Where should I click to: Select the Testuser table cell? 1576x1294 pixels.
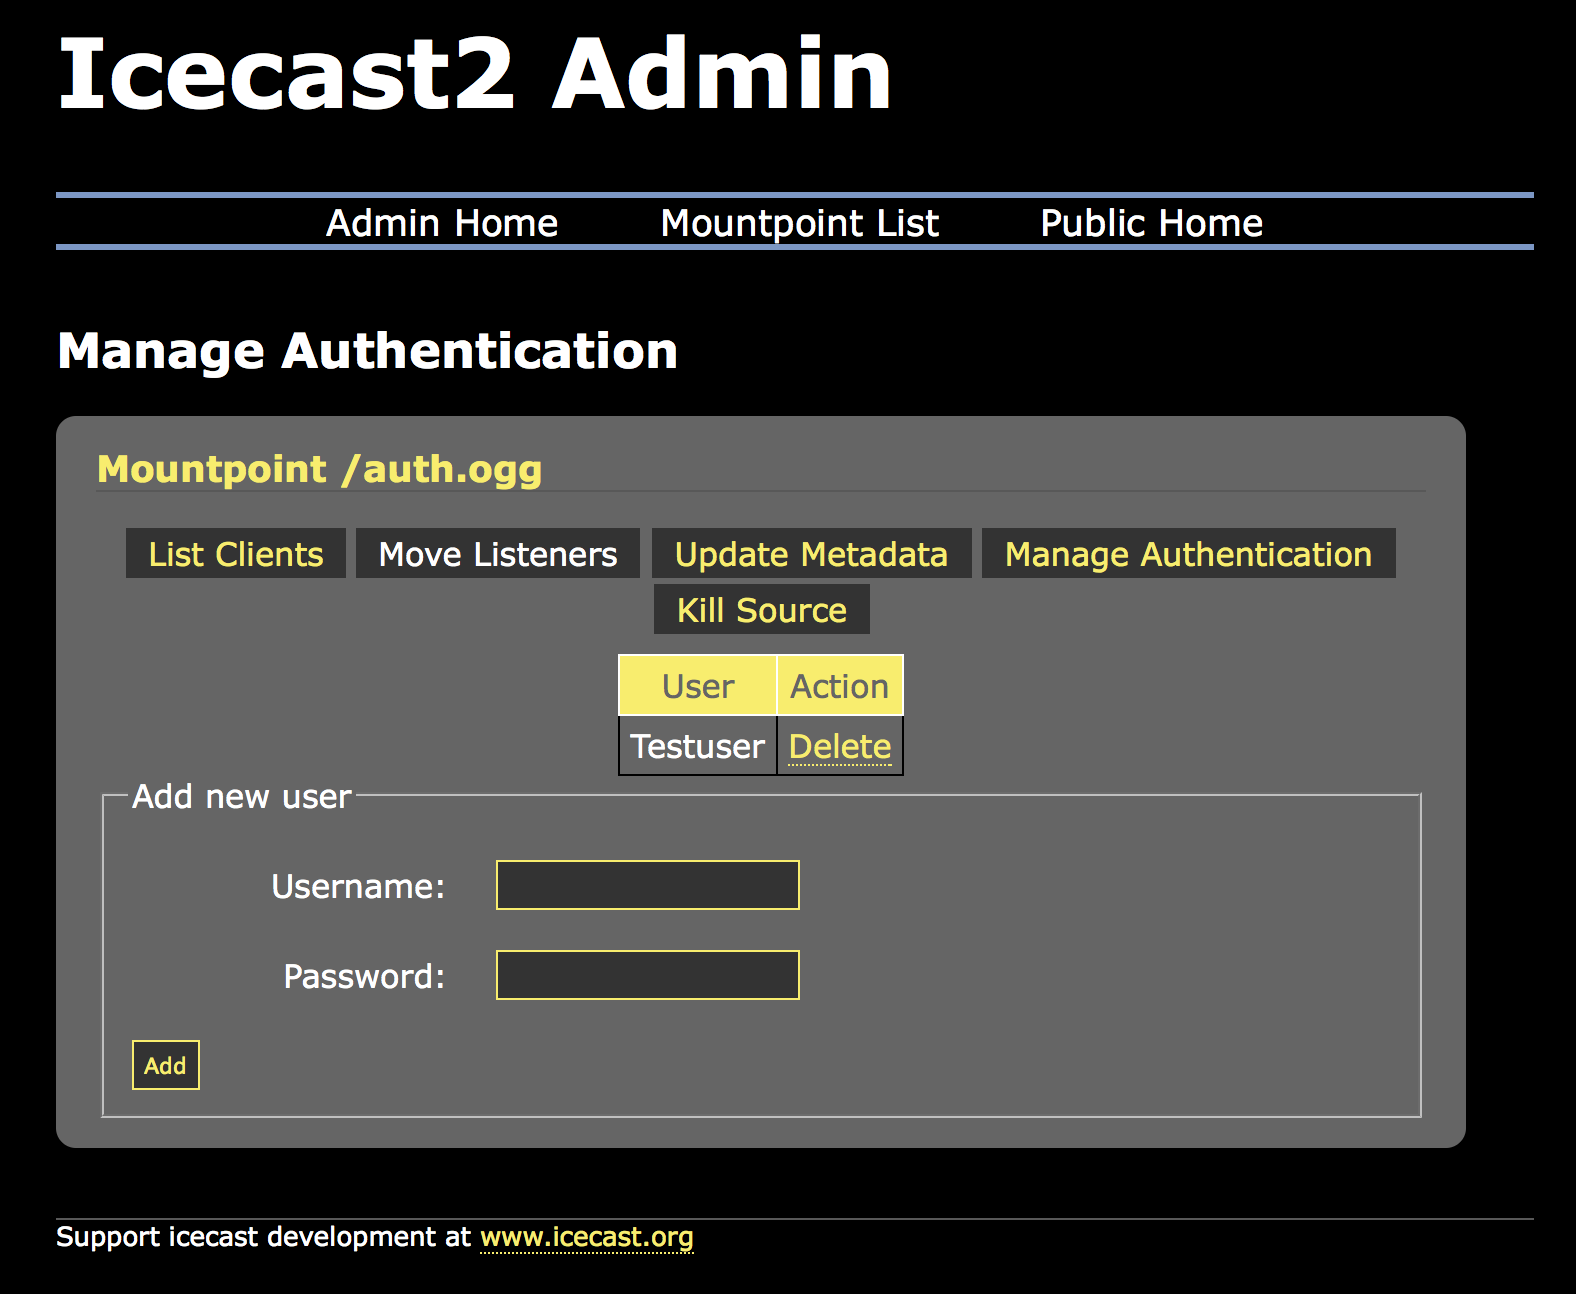[697, 746]
